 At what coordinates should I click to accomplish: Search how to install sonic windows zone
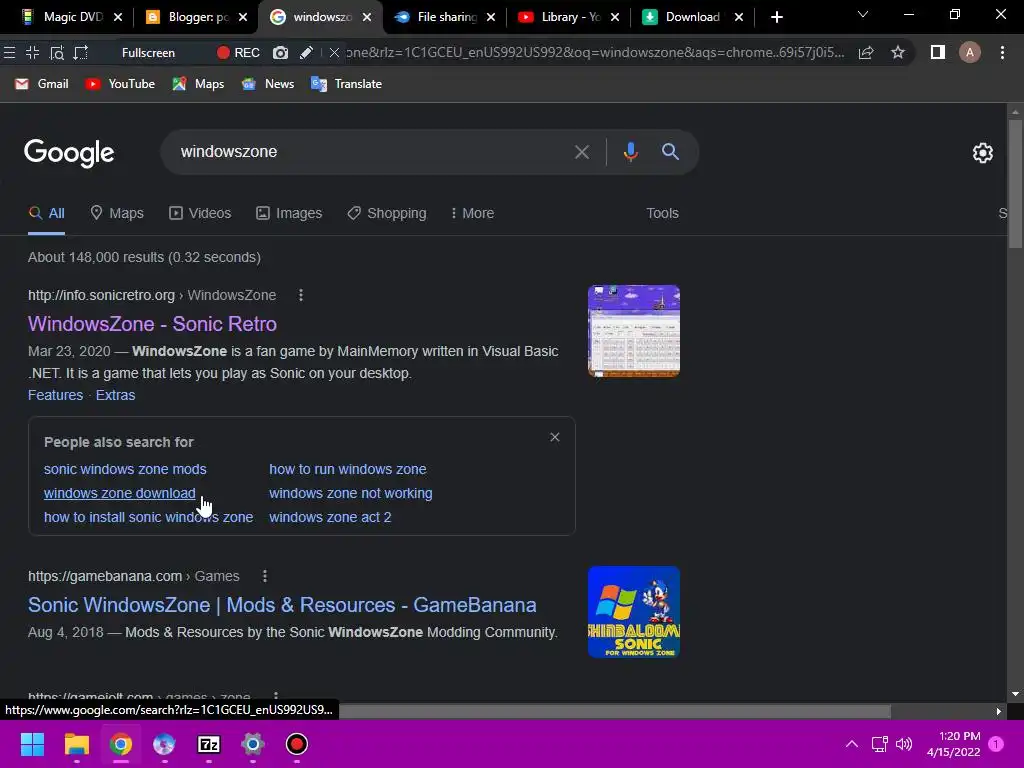[x=148, y=517]
